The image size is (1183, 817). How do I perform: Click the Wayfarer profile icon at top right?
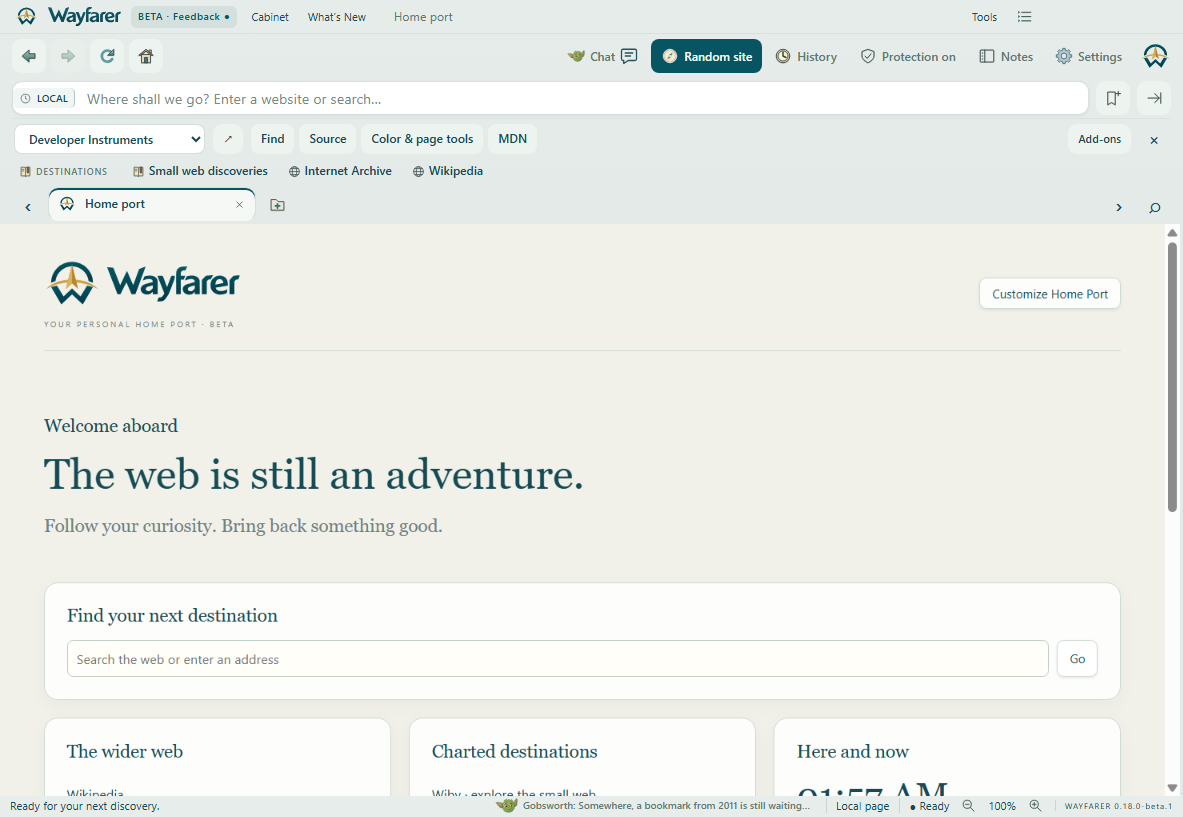pos(1155,57)
